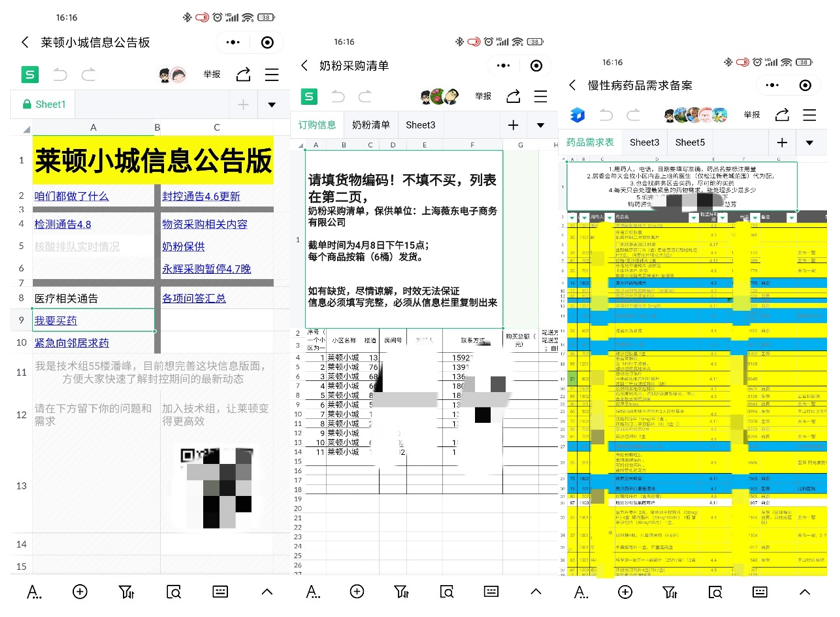
Task: Switch to Sheet3 tab in 慢性病药品需求备案
Action: [644, 142]
